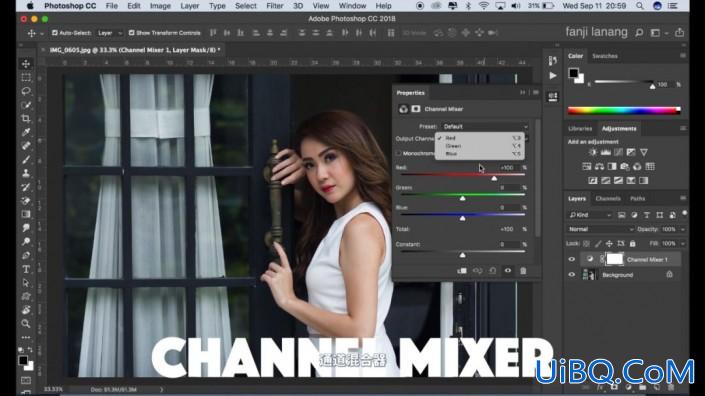Select the History Brush tool
This screenshot has height=396, width=705.
26,187
